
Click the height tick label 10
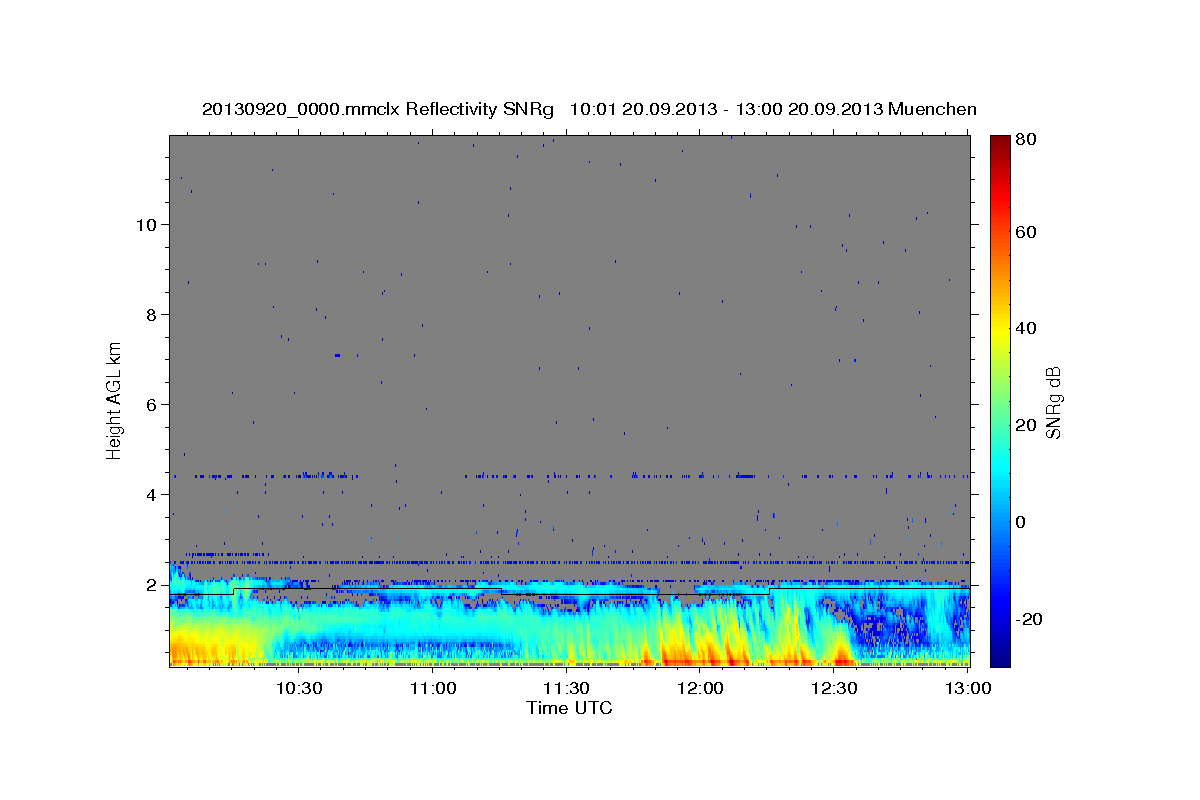[147, 225]
